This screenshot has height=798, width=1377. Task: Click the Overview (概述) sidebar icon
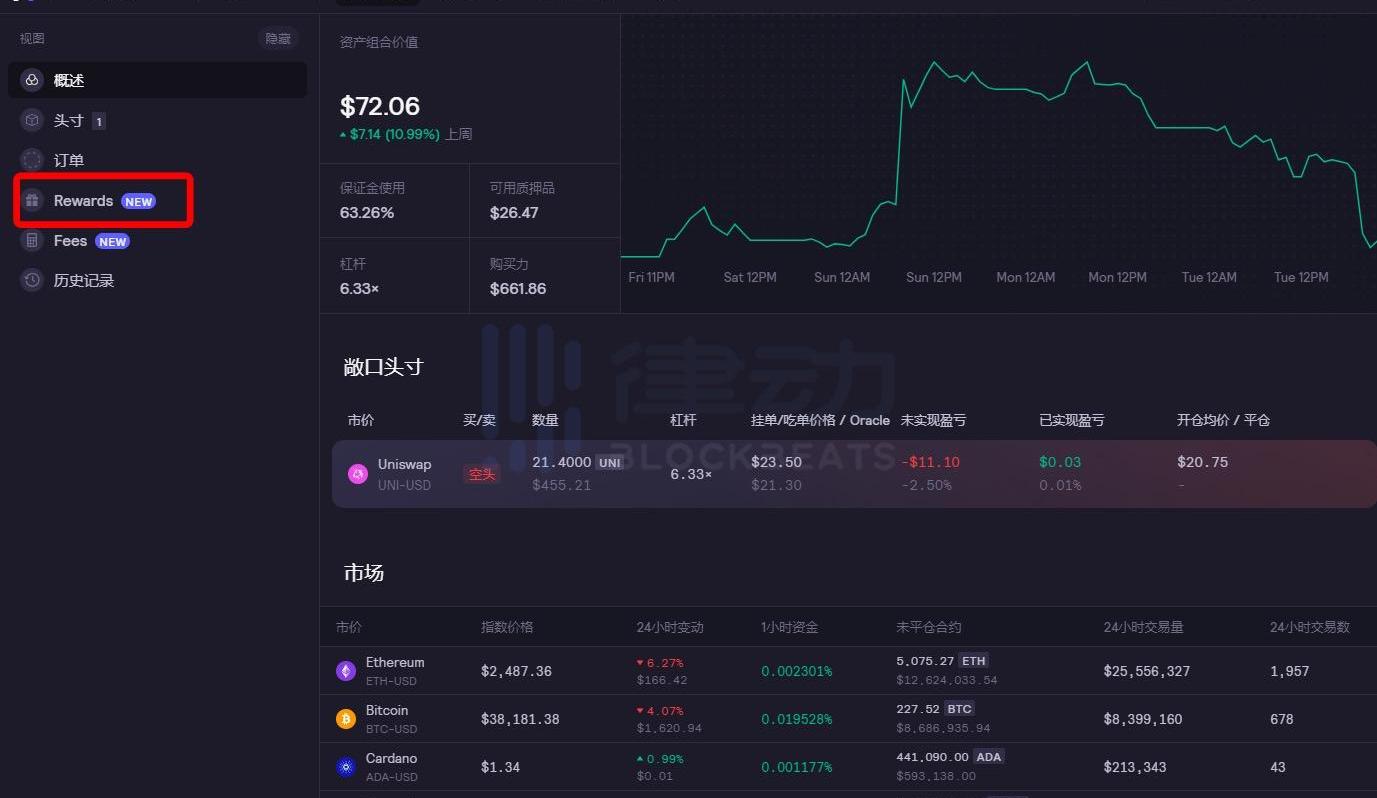32,80
